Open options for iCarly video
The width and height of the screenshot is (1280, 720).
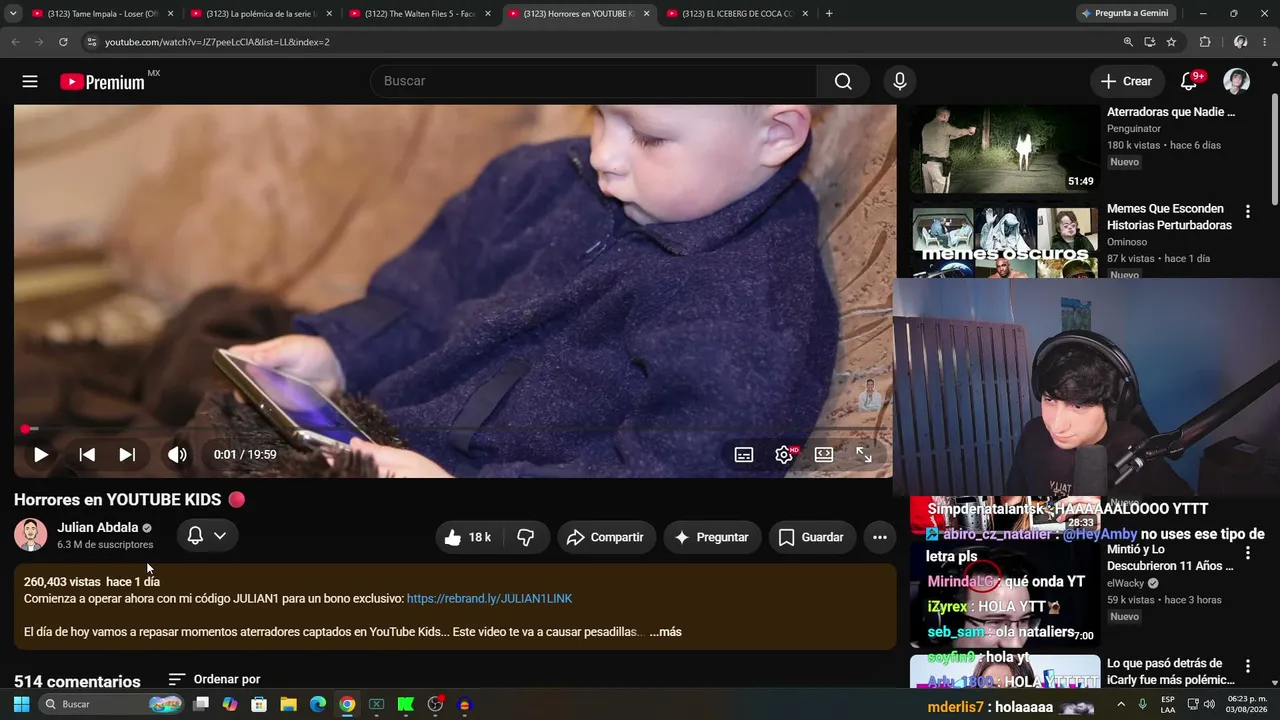point(1247,666)
